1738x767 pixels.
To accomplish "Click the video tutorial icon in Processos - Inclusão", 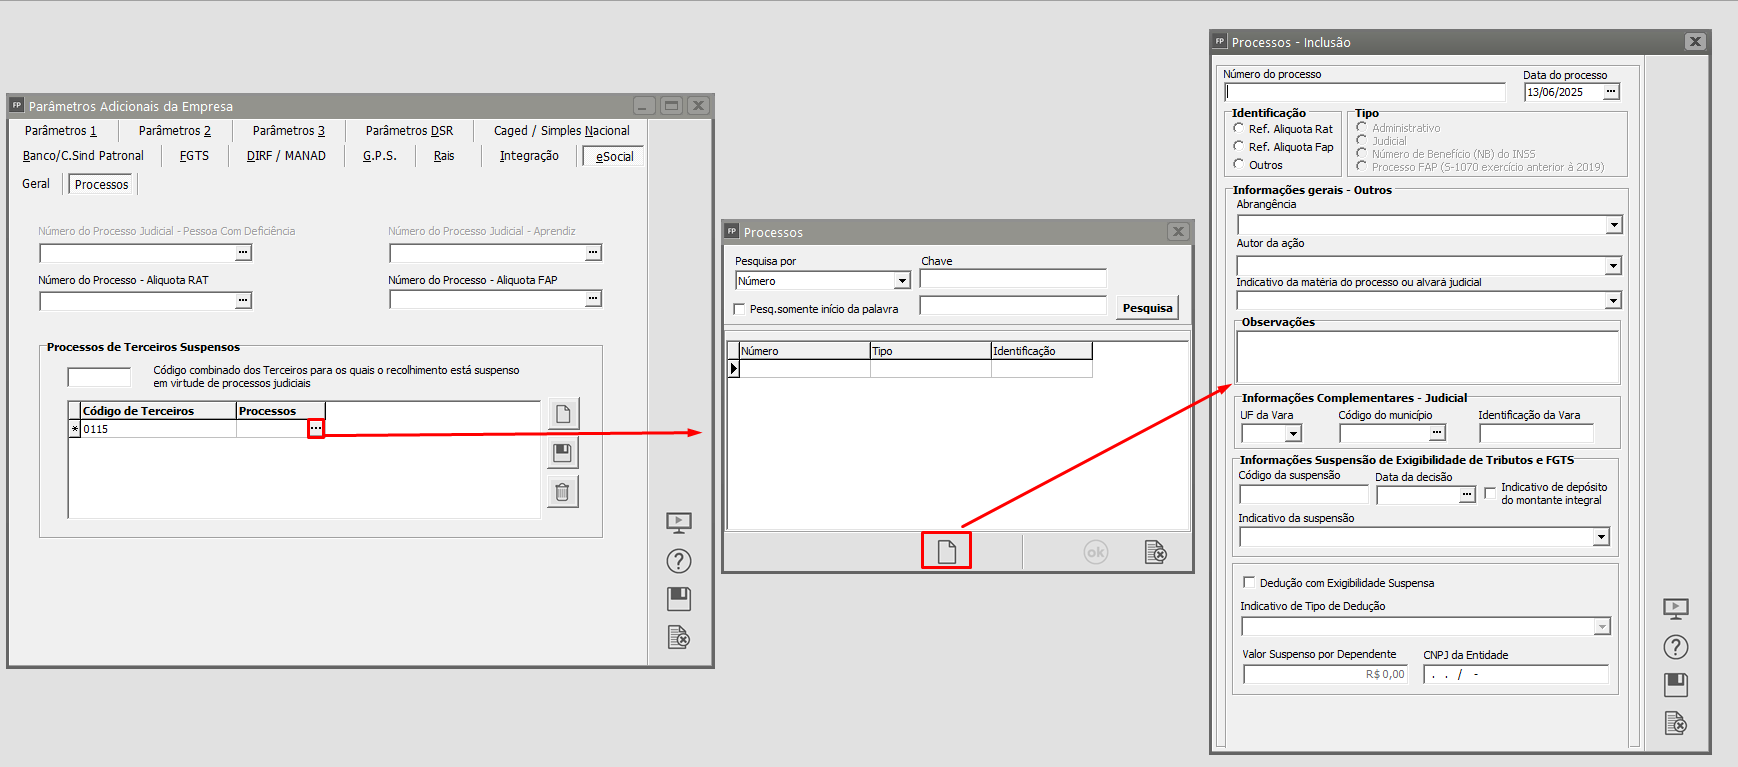I will (x=1675, y=608).
